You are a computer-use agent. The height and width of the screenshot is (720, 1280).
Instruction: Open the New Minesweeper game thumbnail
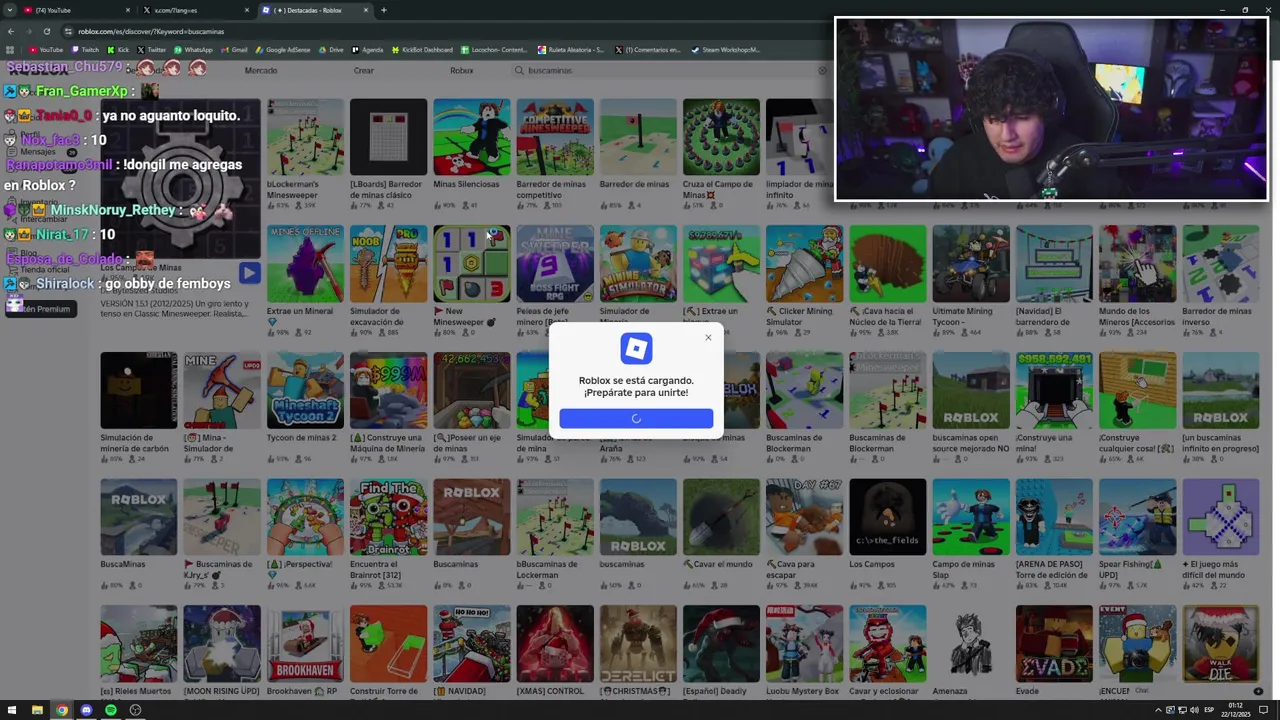[471, 264]
